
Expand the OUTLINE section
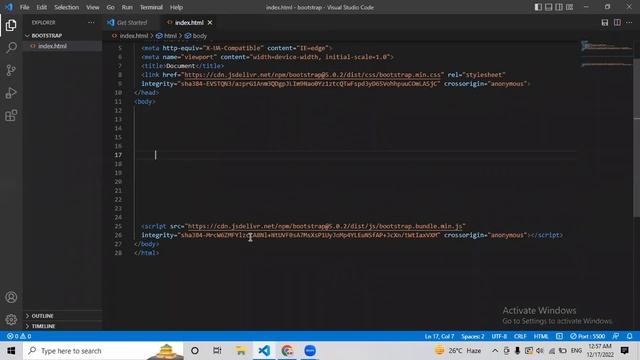tap(62, 316)
